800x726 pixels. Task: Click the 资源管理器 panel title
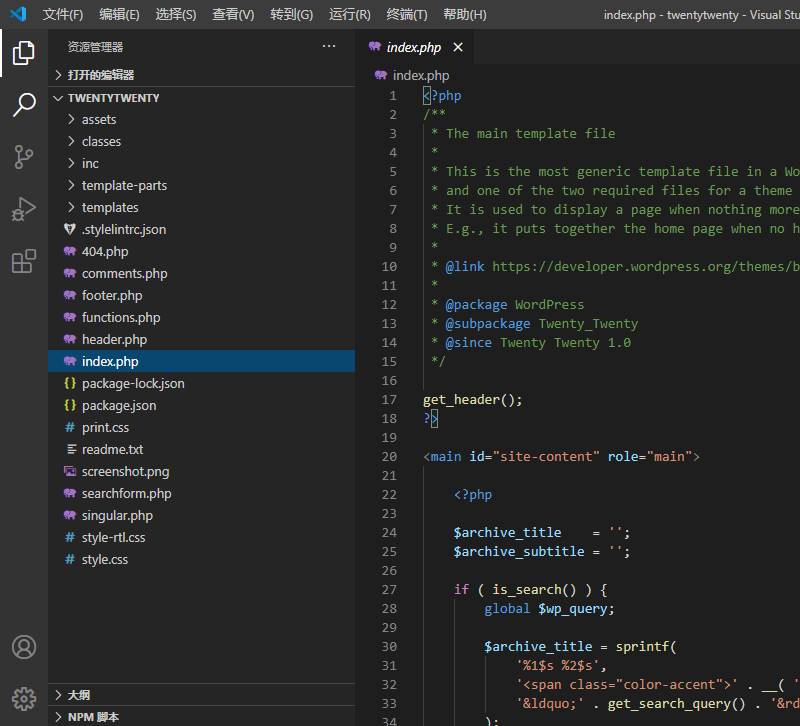[95, 47]
